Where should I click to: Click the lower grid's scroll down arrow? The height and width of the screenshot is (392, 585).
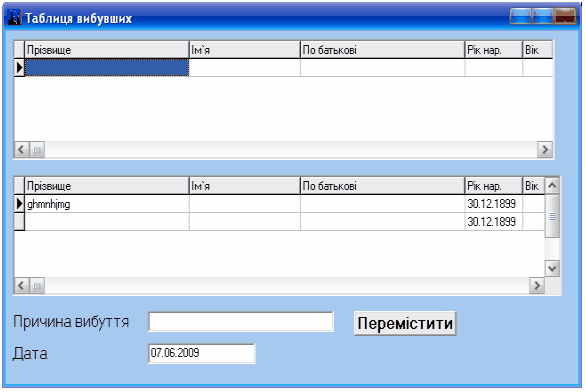(552, 269)
